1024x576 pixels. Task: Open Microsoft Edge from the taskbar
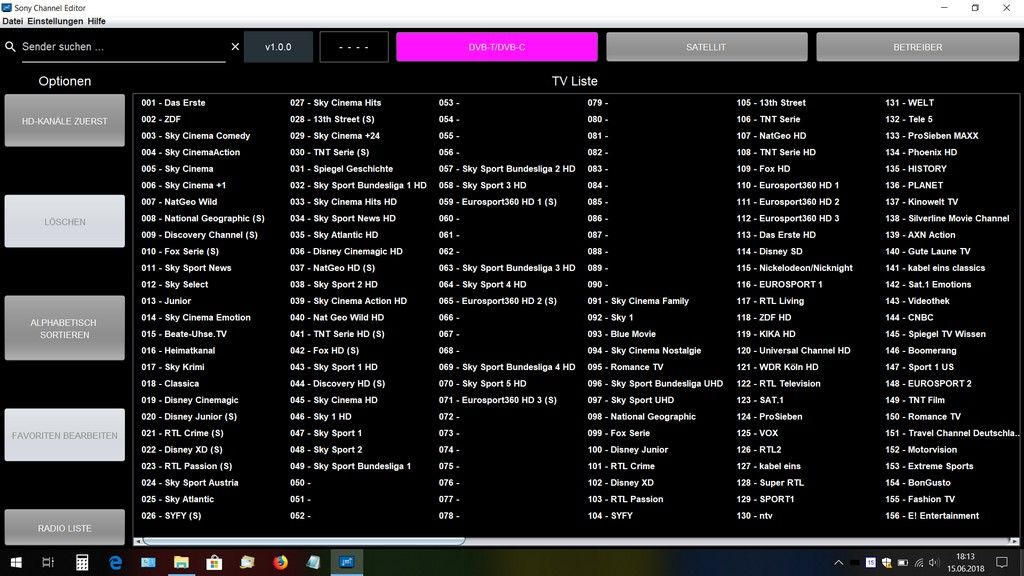pos(115,562)
